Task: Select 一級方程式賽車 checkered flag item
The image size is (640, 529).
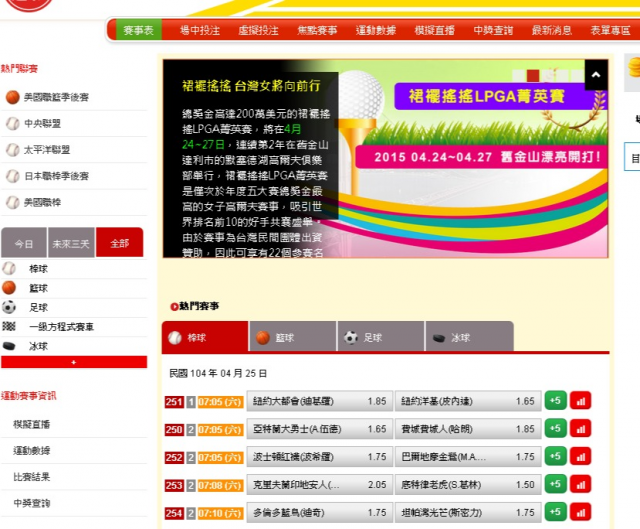Action: click(x=60, y=326)
